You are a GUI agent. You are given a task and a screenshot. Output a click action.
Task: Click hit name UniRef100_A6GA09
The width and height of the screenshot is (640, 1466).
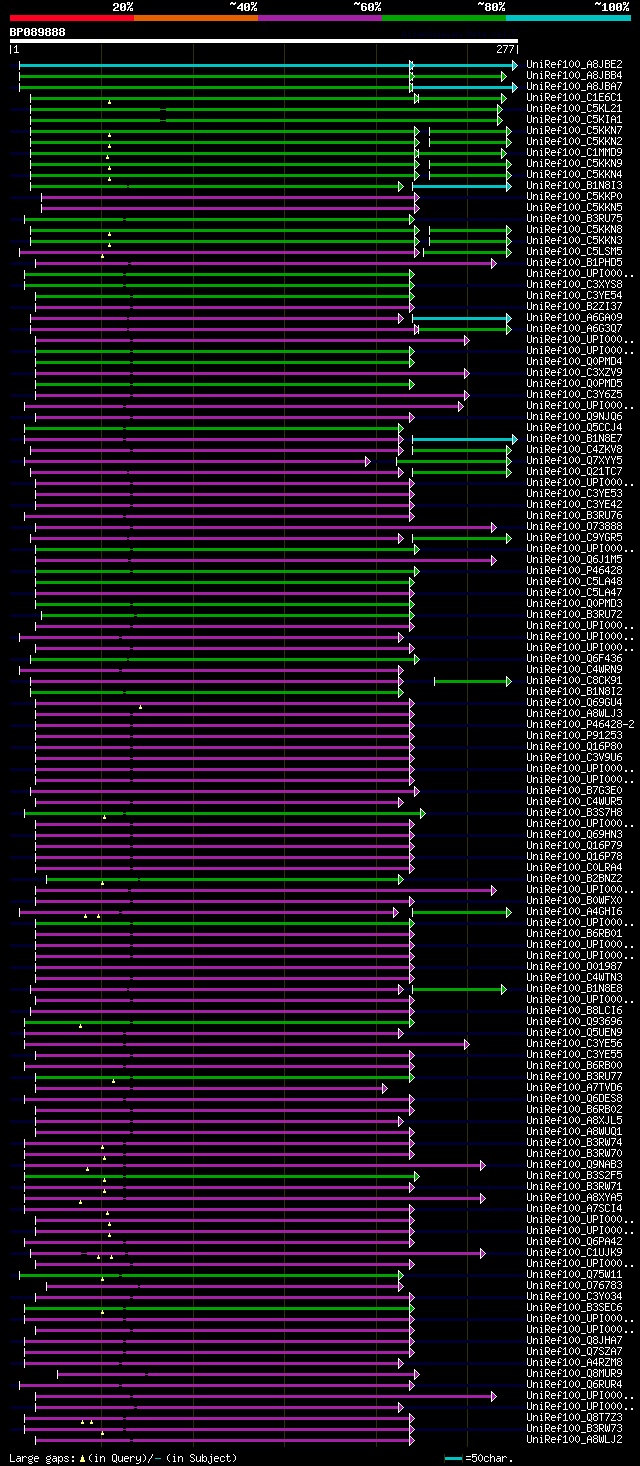tap(574, 317)
